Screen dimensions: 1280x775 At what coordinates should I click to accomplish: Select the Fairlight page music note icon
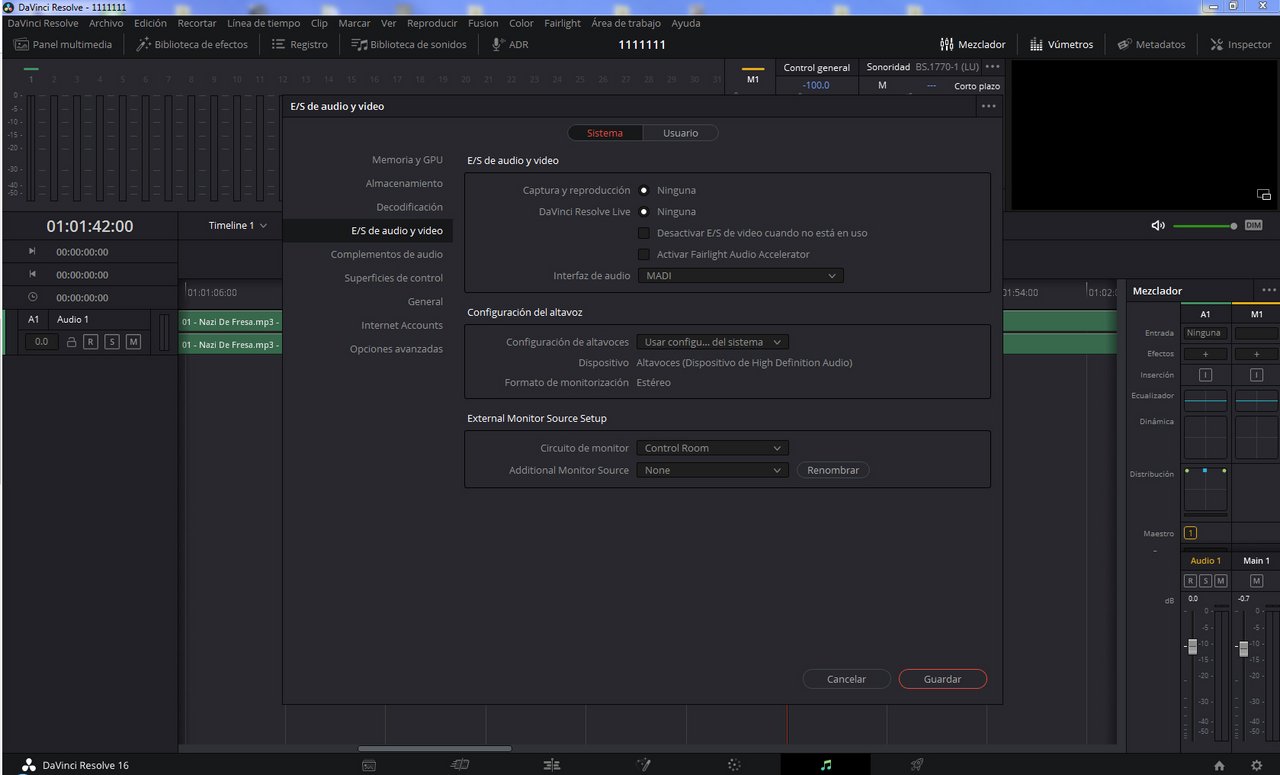(826, 765)
